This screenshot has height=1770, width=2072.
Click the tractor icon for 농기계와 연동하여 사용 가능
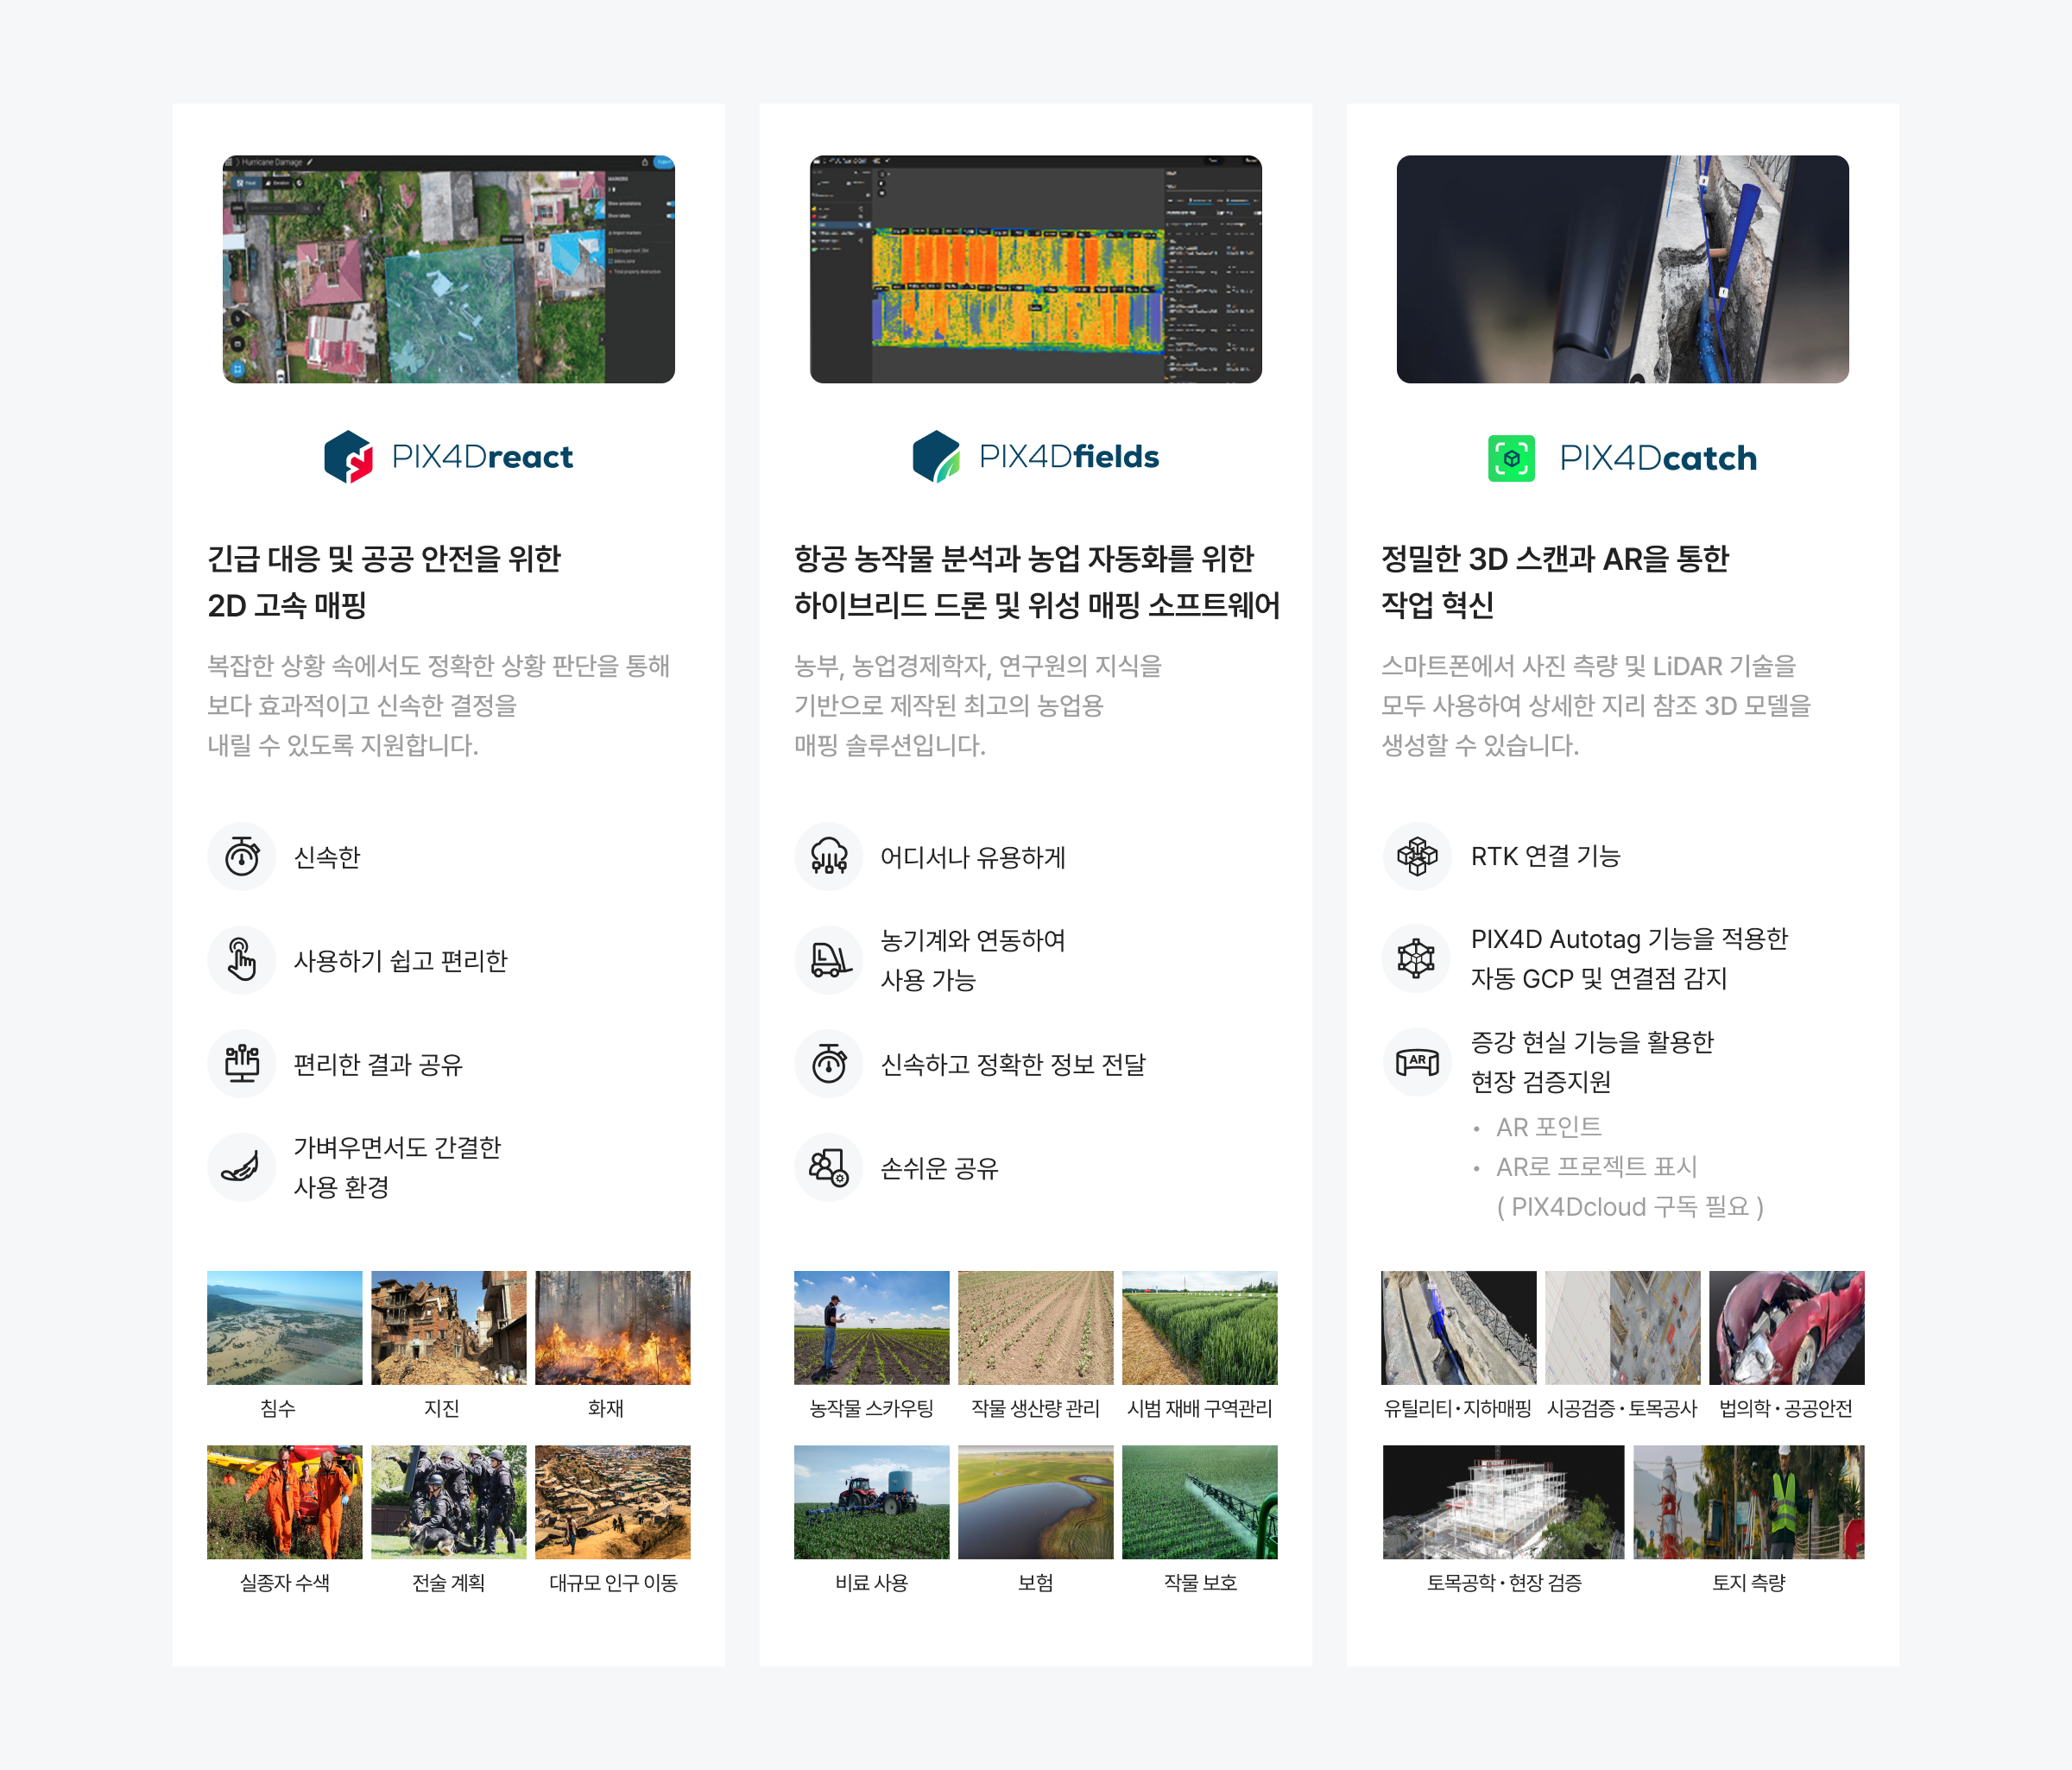click(x=829, y=960)
